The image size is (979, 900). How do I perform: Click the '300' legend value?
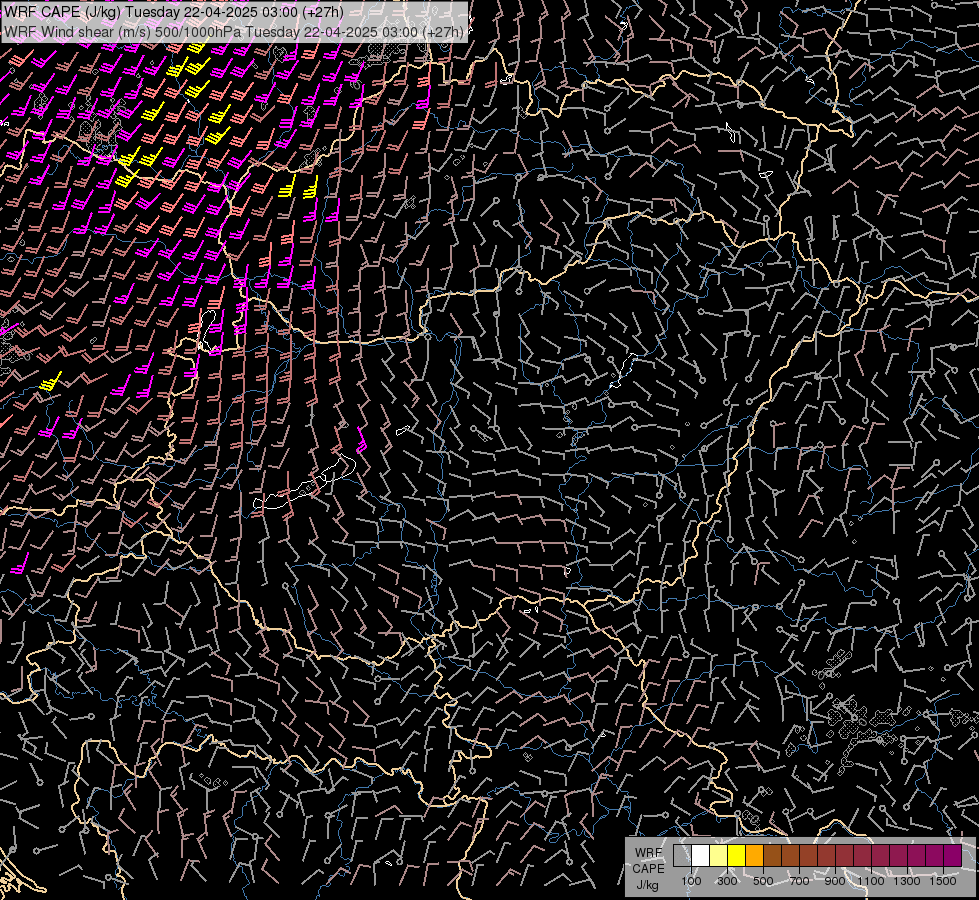[727, 881]
